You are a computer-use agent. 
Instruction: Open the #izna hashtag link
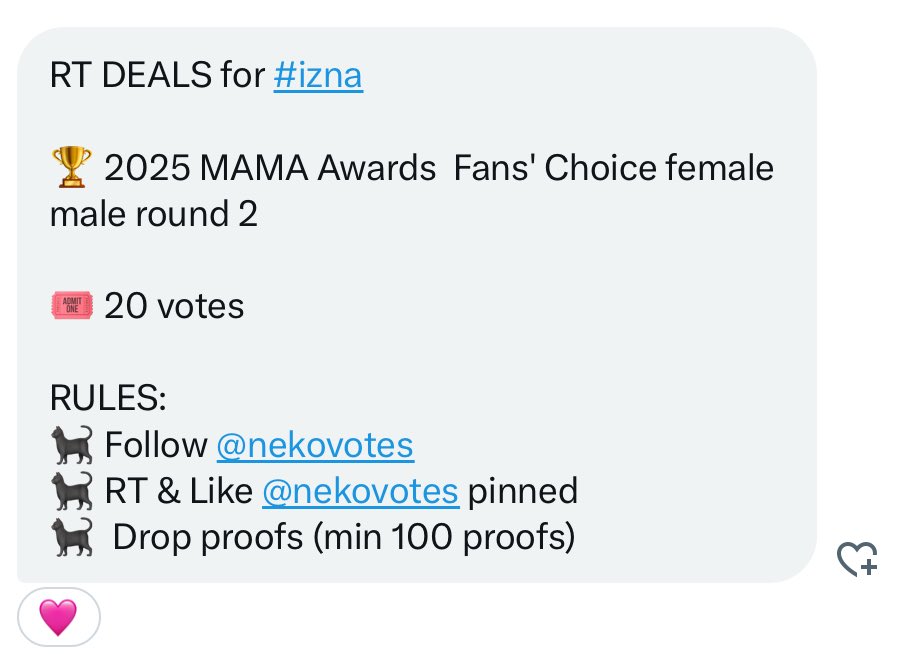point(318,76)
